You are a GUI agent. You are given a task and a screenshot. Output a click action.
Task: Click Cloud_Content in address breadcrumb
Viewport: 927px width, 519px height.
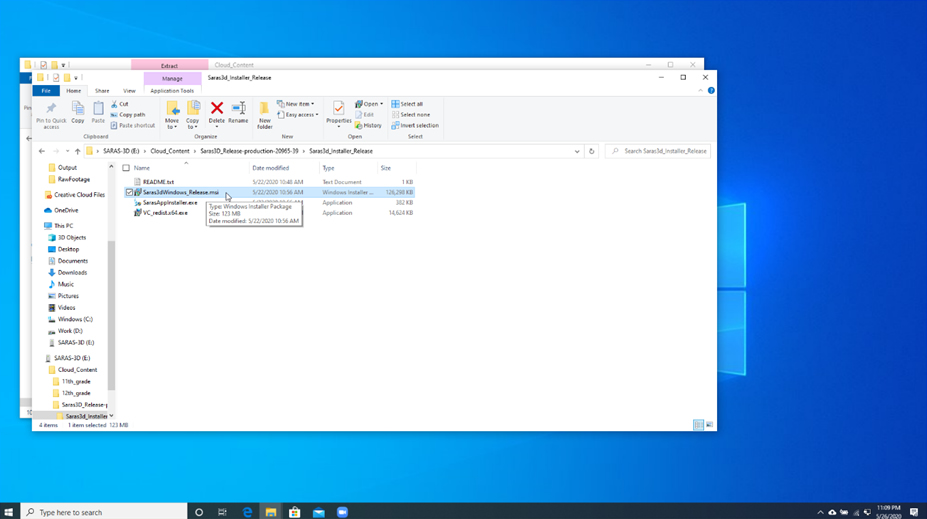(x=170, y=151)
